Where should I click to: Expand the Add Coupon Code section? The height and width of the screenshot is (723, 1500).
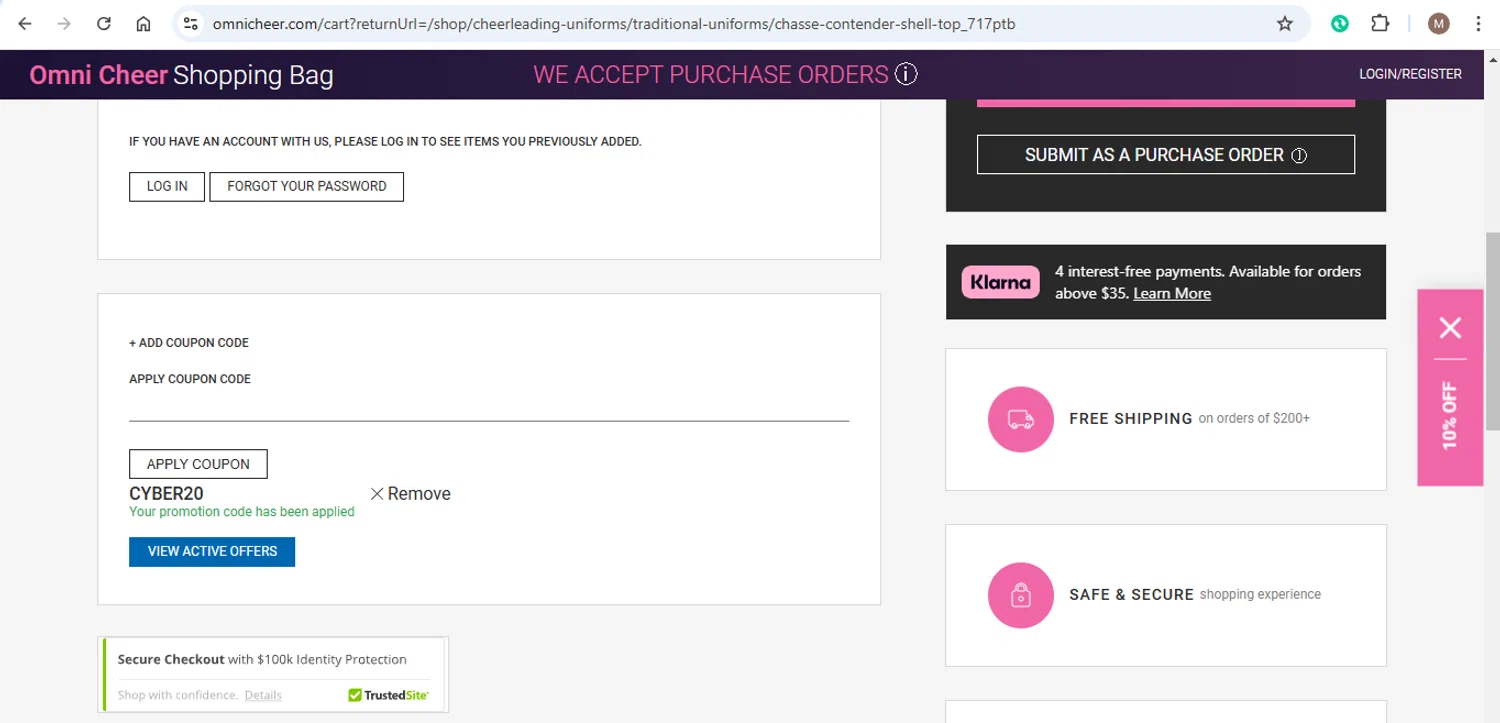189,343
